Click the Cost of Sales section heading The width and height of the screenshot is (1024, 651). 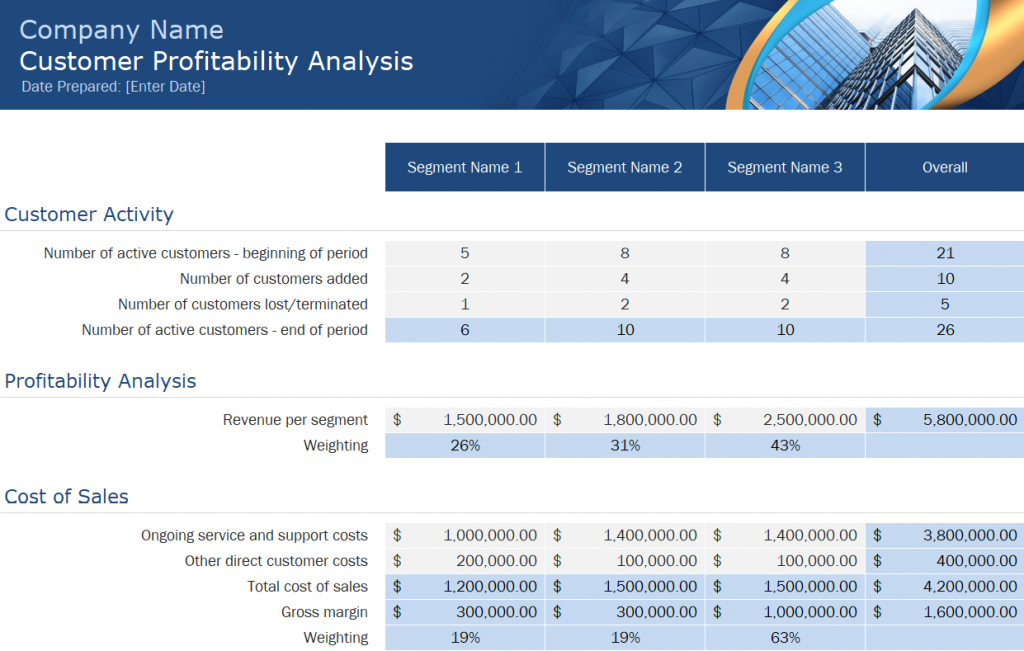67,496
